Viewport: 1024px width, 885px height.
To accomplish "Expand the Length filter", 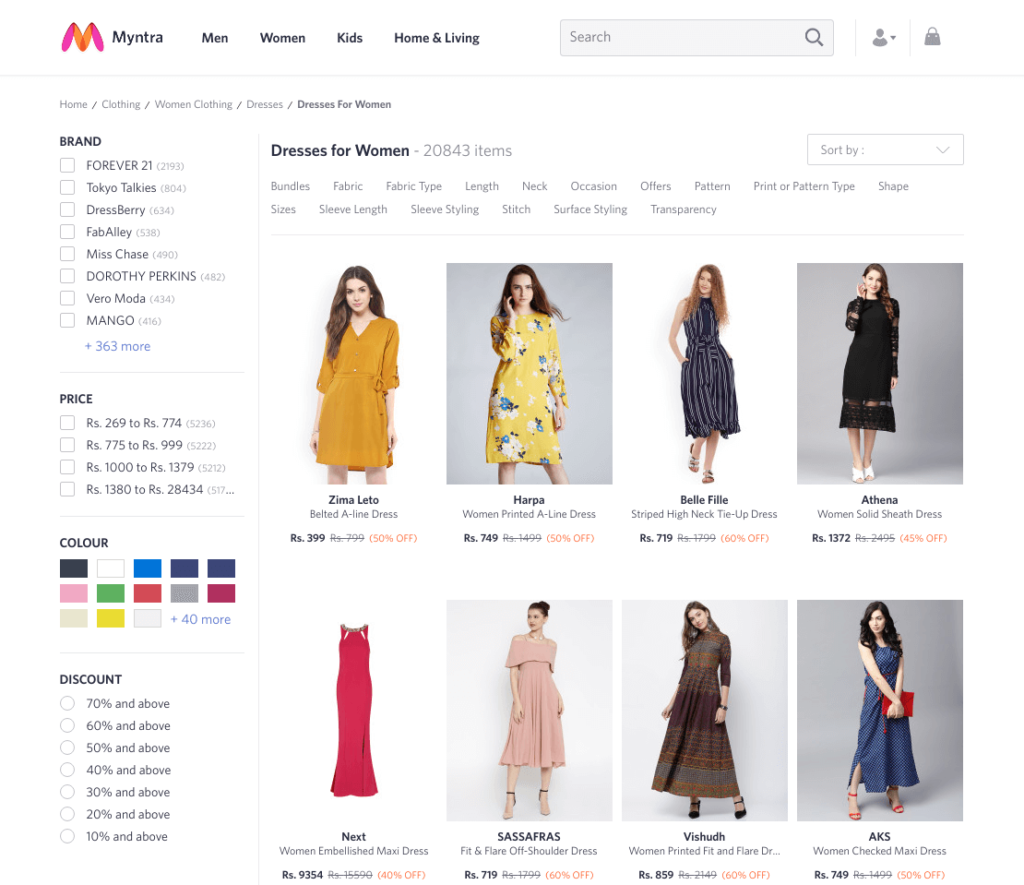I will [482, 186].
